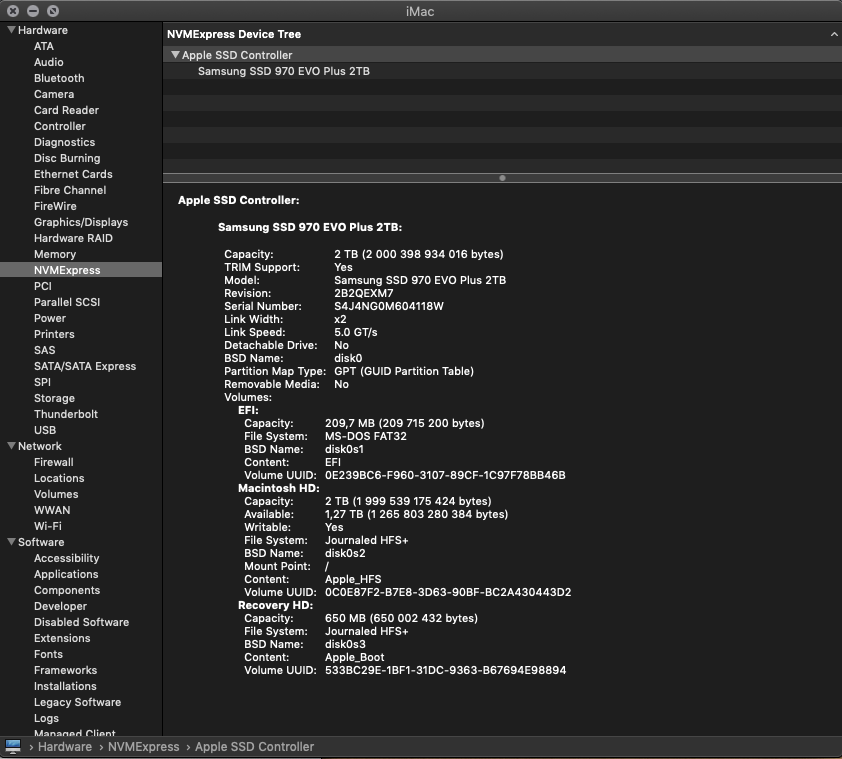Click the computer icon in path bar
The width and height of the screenshot is (842, 759).
(x=13, y=746)
